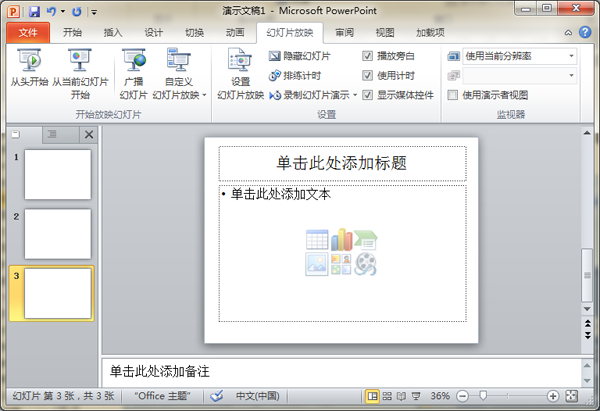Switch to Animations tab (动画)
This screenshot has height=411, width=600.
[235, 33]
